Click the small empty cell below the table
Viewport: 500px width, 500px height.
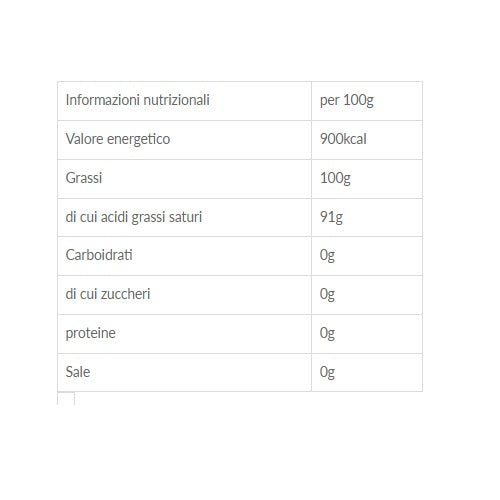coord(66,399)
